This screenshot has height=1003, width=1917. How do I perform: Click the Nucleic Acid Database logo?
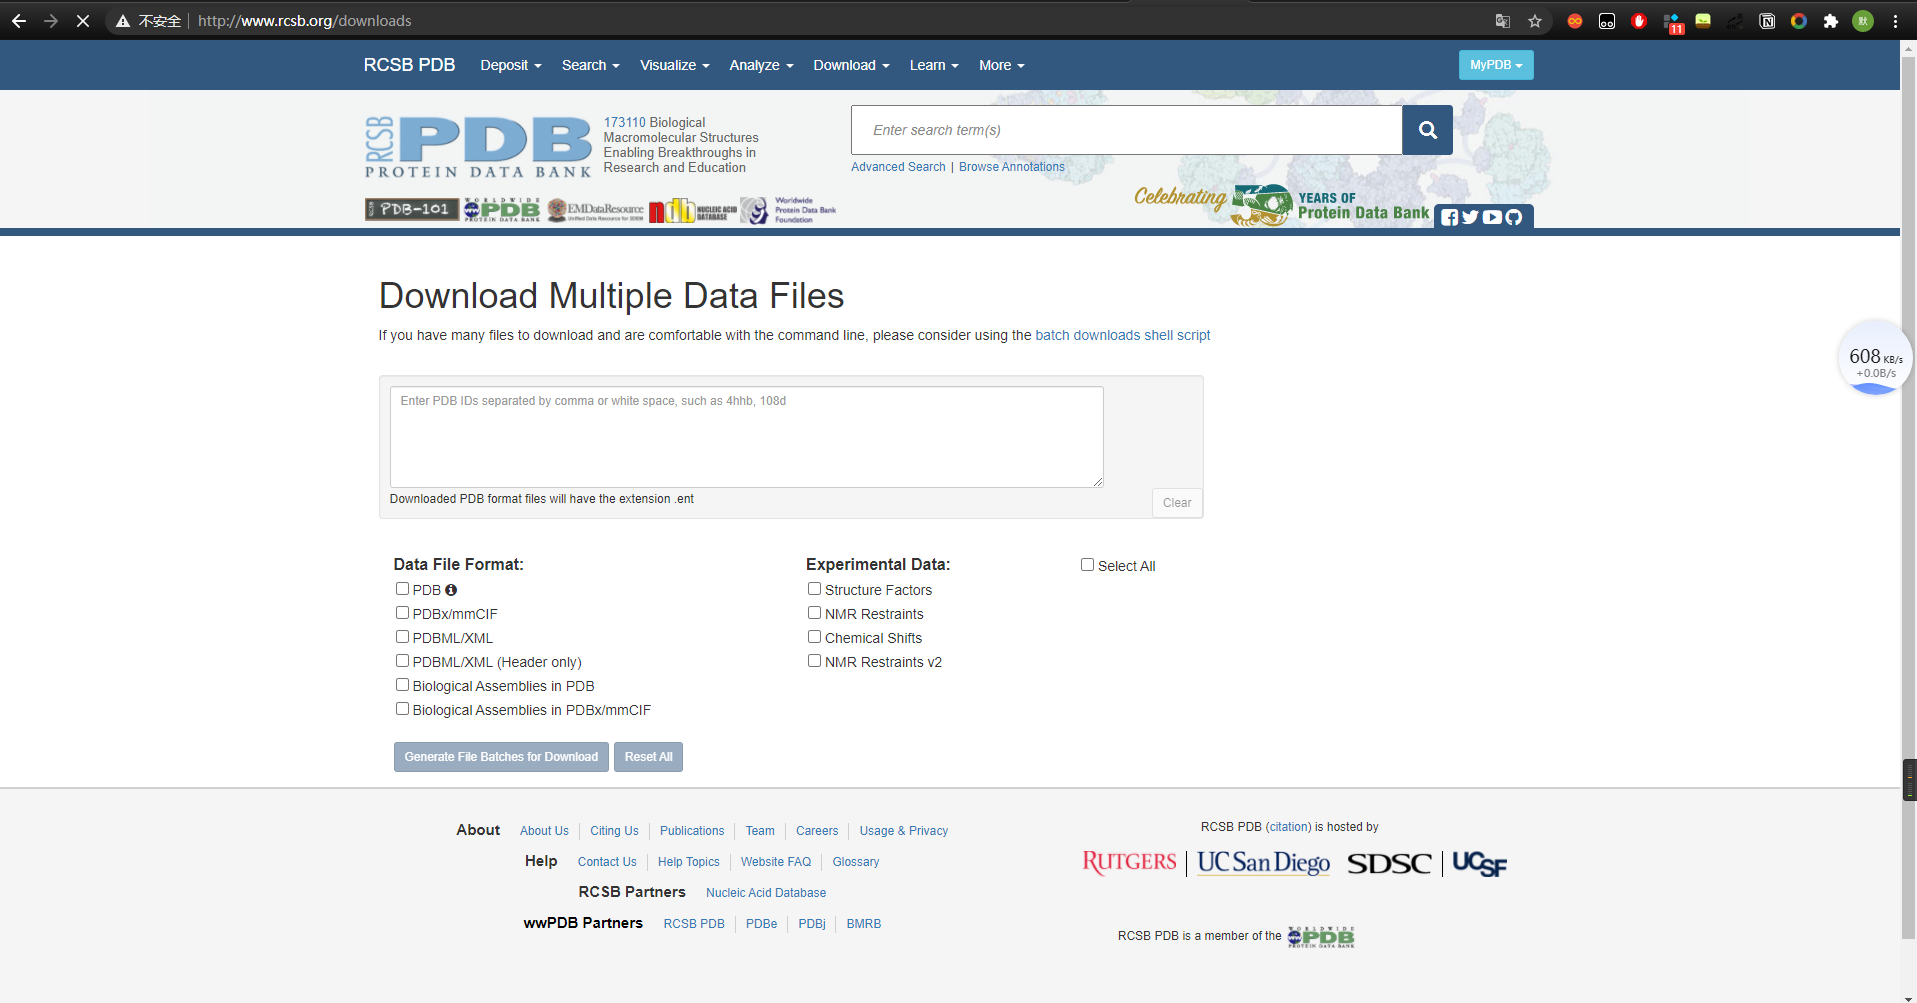tap(692, 210)
